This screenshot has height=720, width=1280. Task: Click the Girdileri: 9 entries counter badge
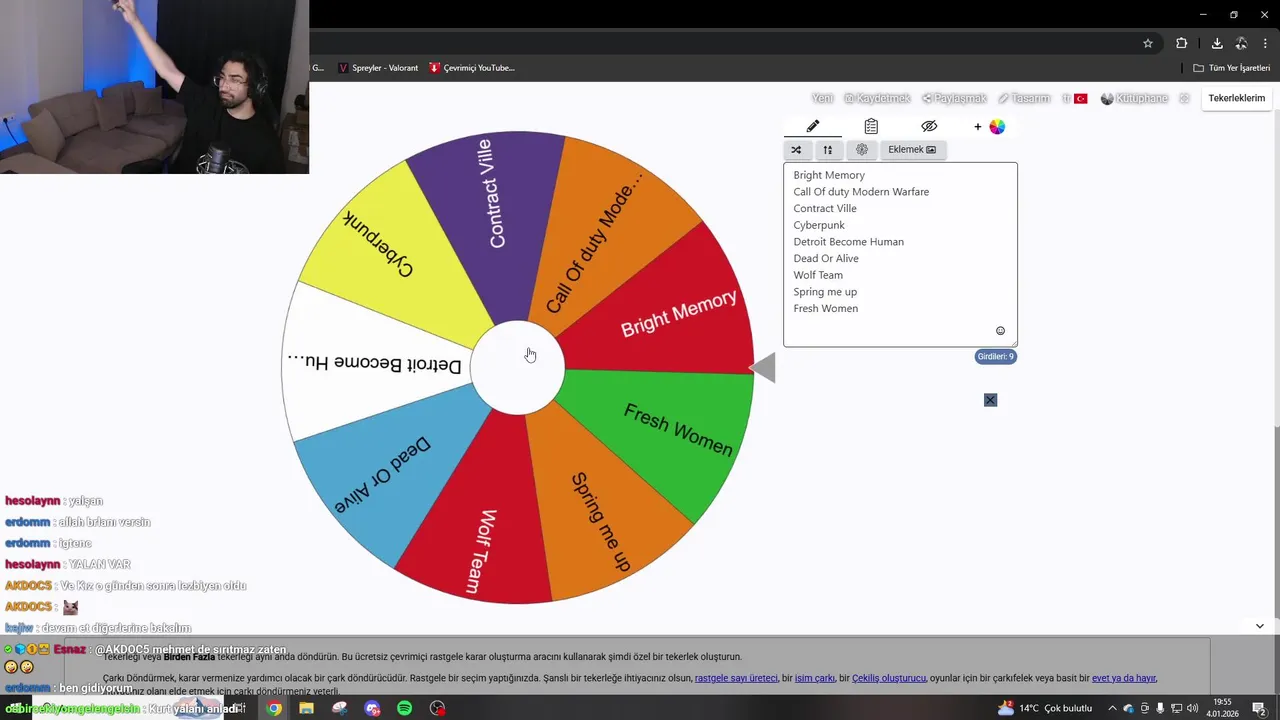pos(996,356)
